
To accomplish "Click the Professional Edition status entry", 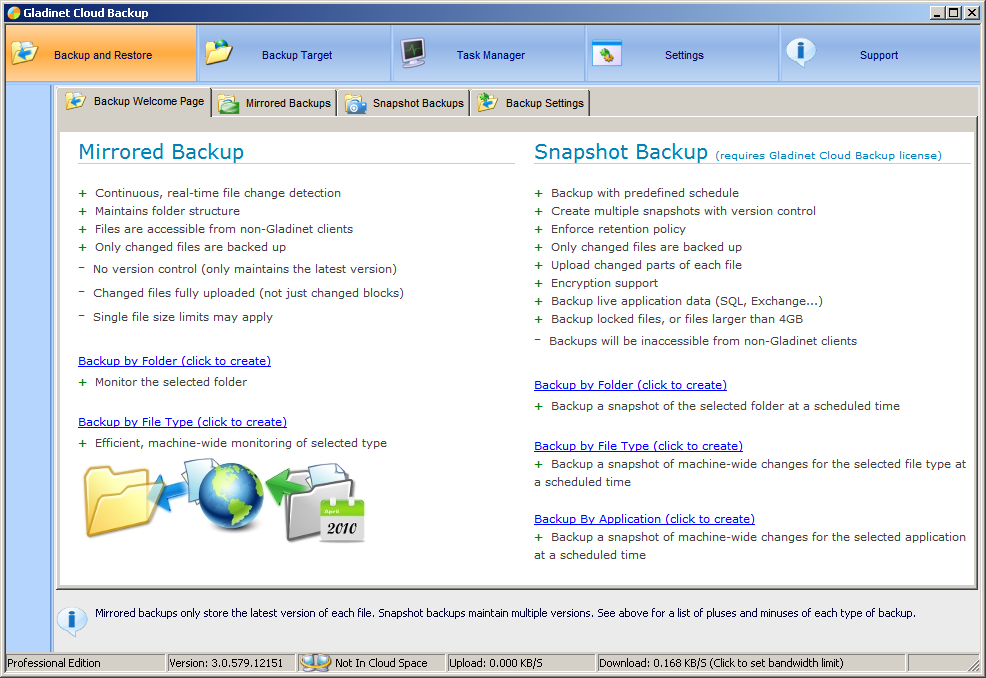I will coord(85,663).
